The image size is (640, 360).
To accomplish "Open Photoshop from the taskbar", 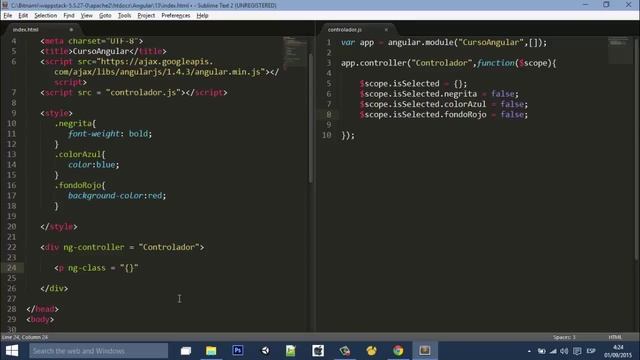I will click(x=238, y=351).
